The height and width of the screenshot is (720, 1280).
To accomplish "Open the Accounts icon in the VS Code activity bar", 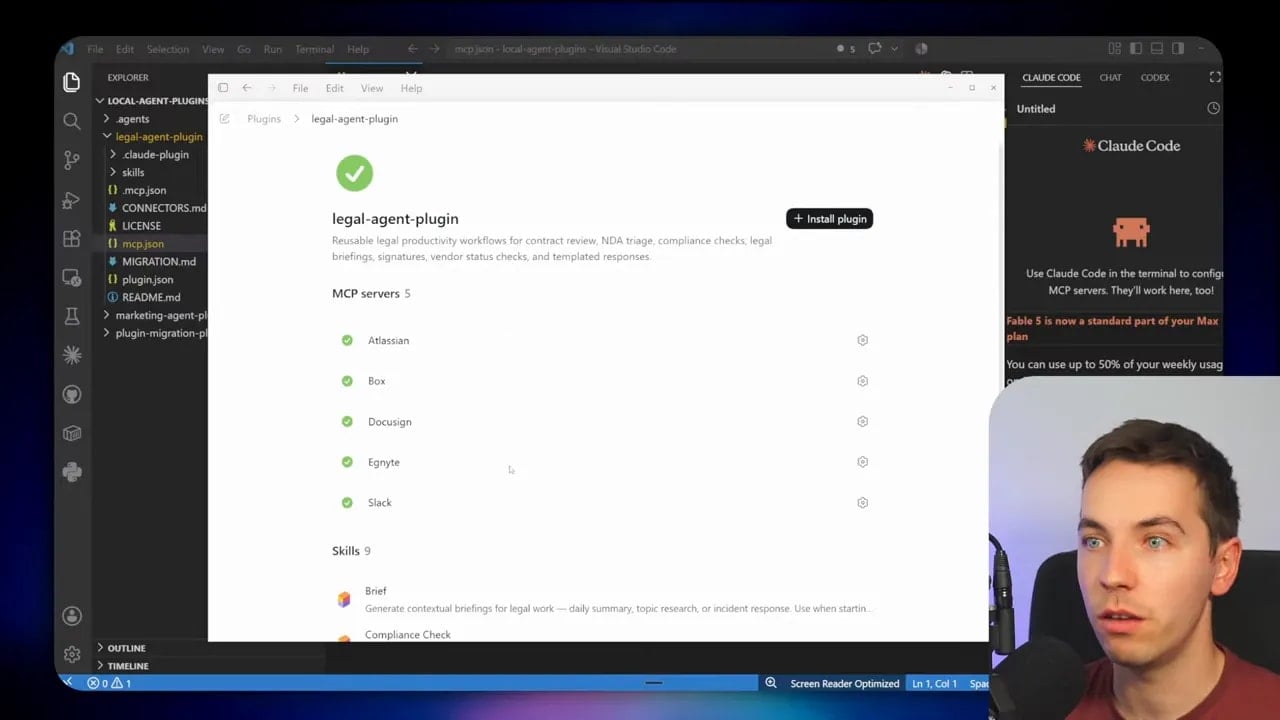I will pos(72,616).
